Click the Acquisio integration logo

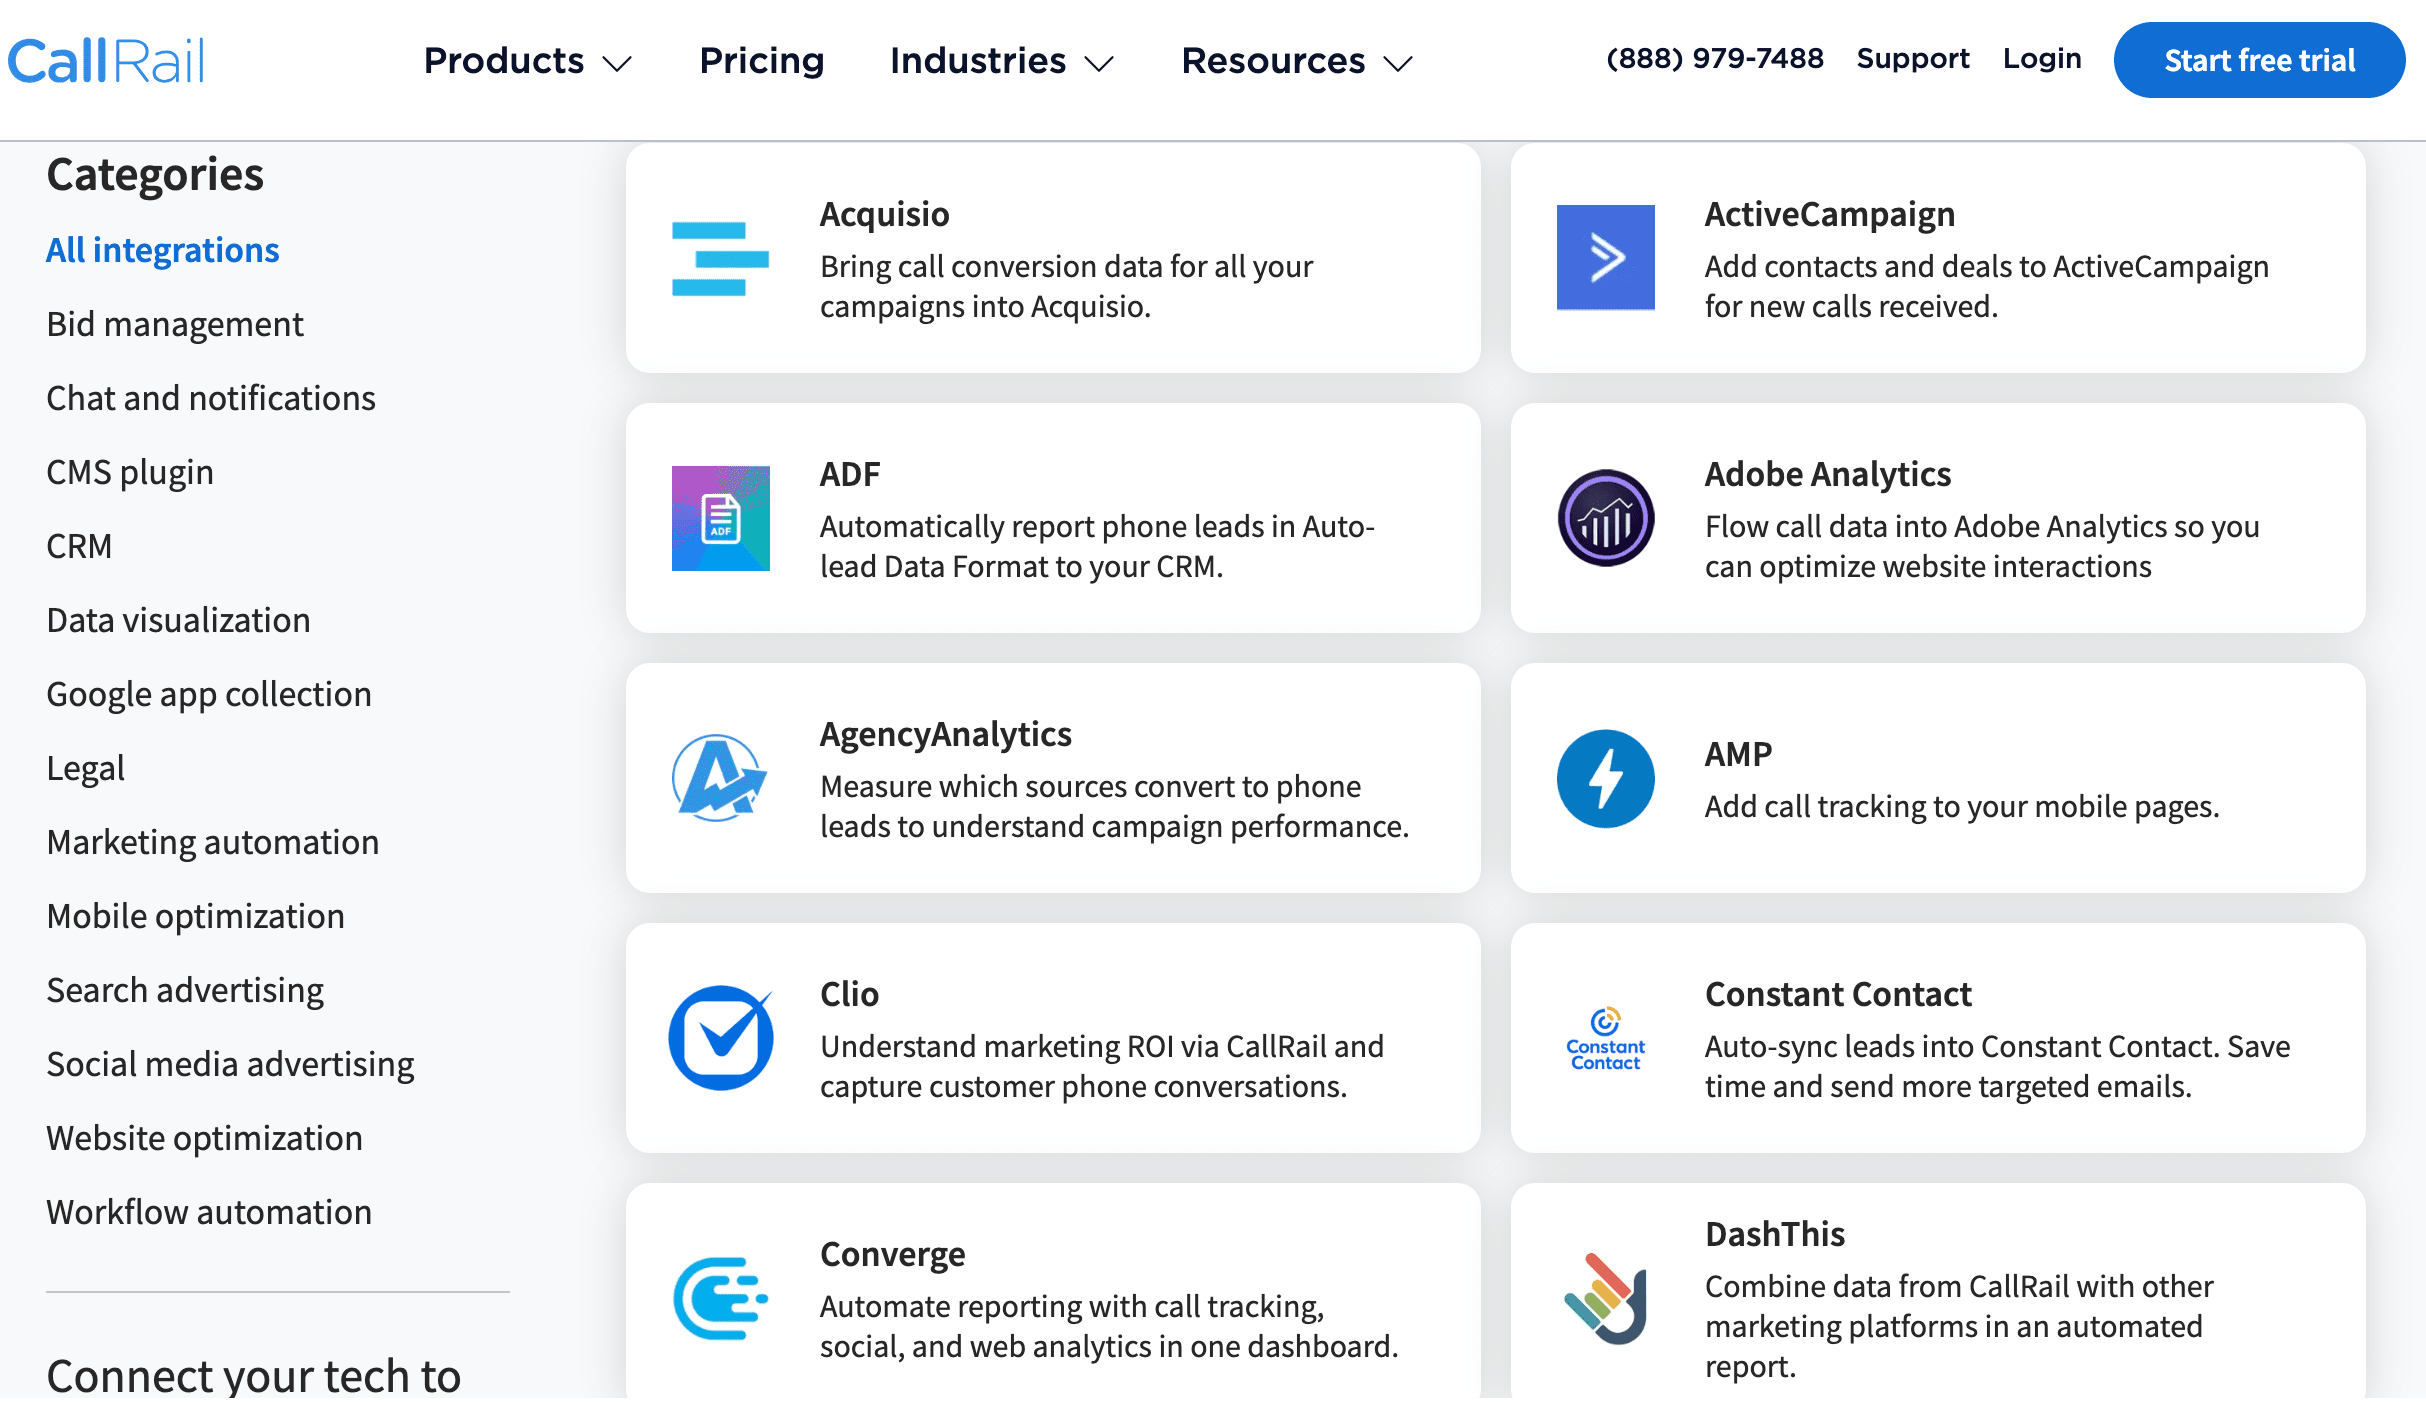coord(720,259)
